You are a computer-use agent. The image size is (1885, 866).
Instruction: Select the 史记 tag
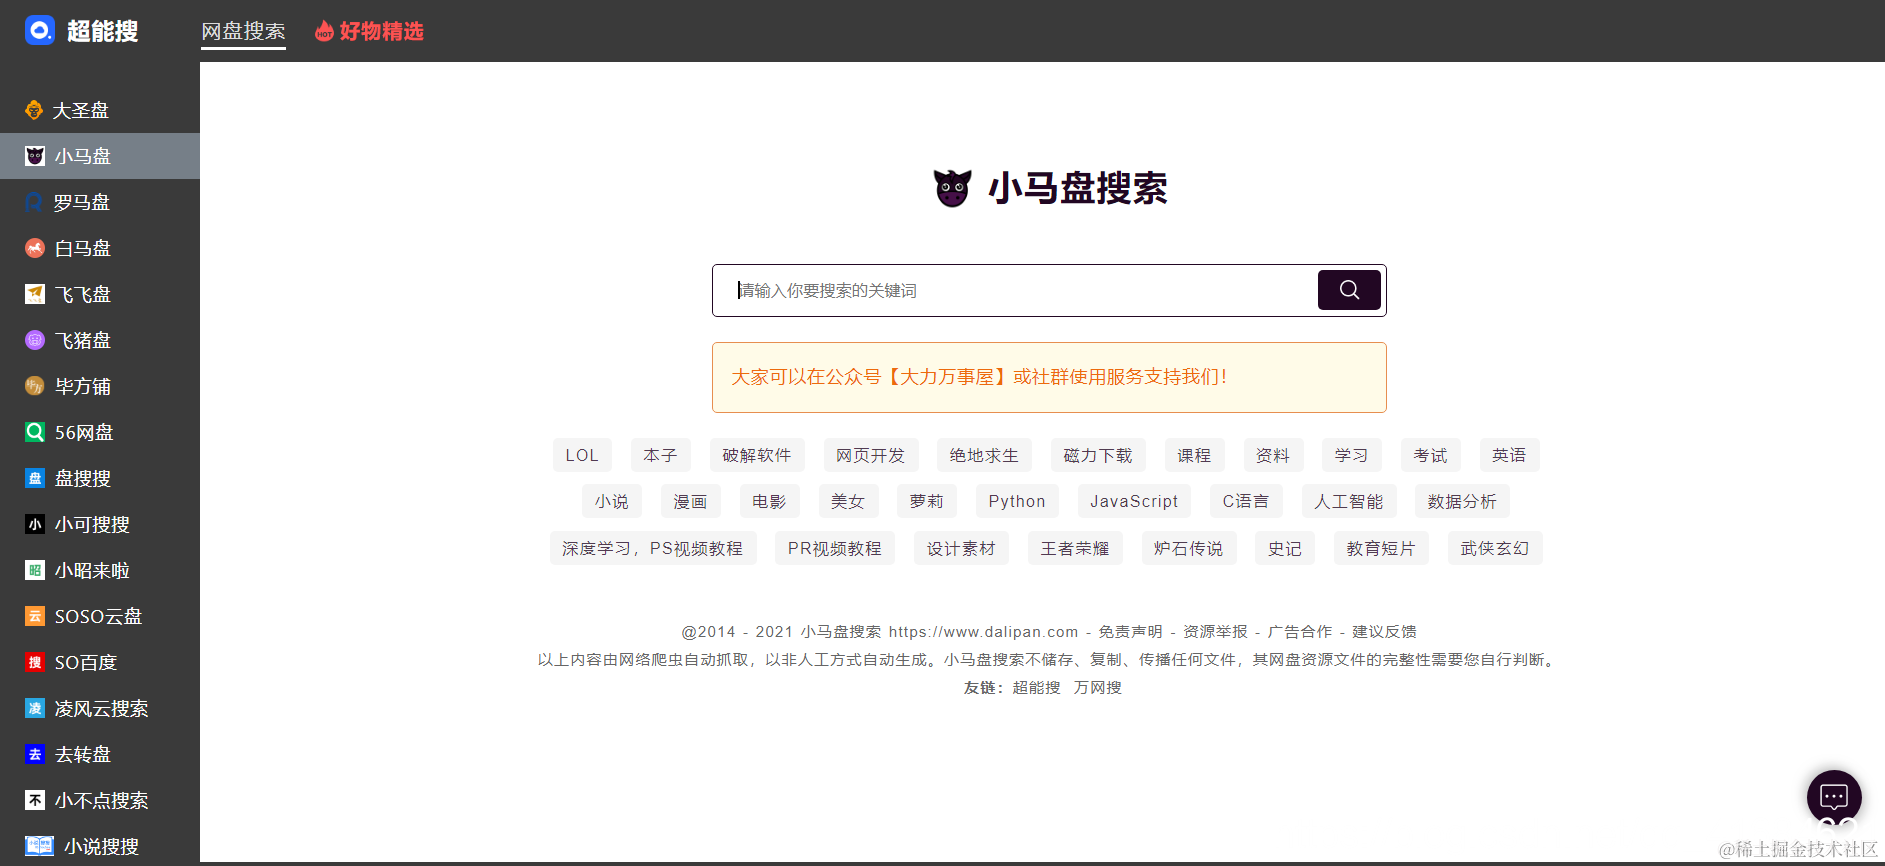pyautogui.click(x=1285, y=548)
